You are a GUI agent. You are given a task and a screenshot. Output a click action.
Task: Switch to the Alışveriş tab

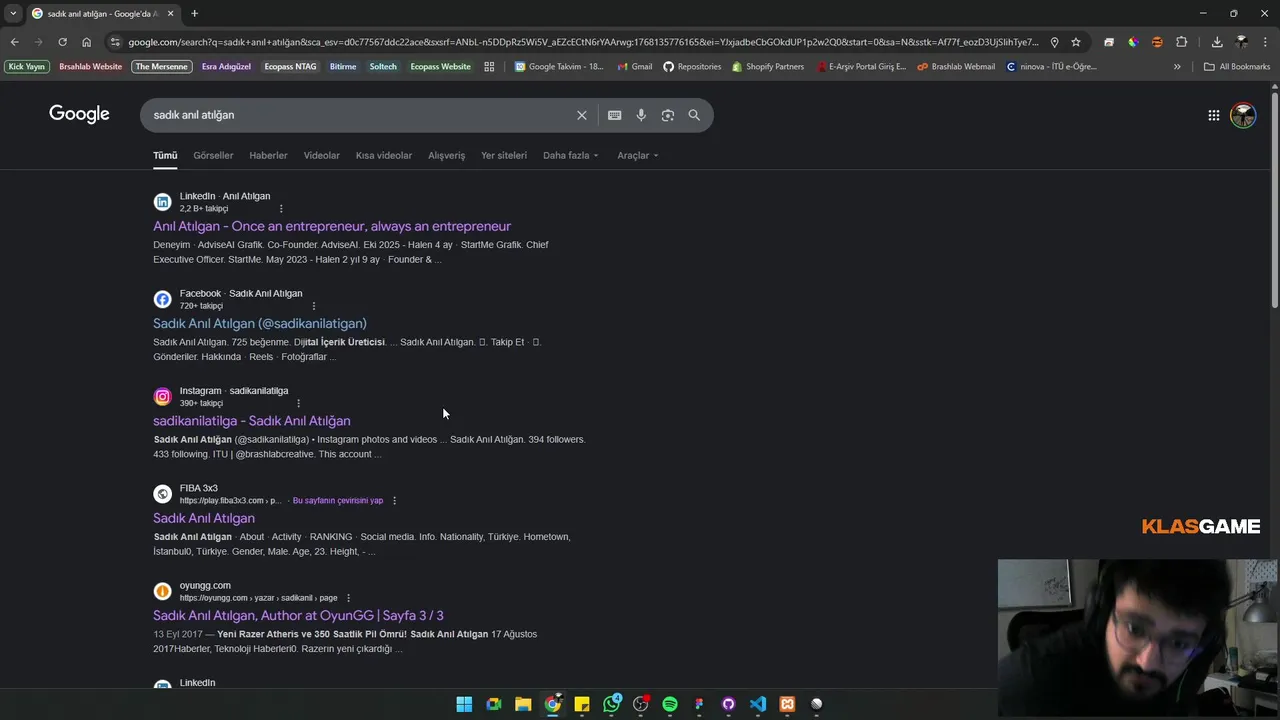(x=446, y=155)
